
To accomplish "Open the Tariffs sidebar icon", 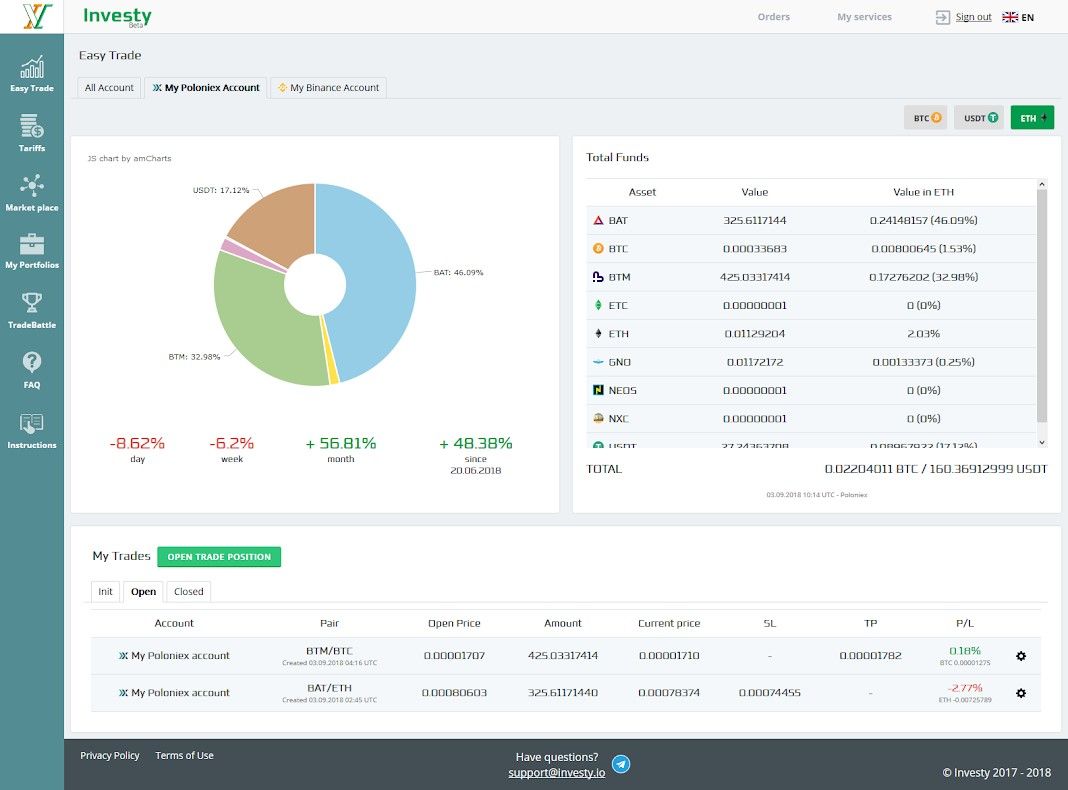I will 32,126.
